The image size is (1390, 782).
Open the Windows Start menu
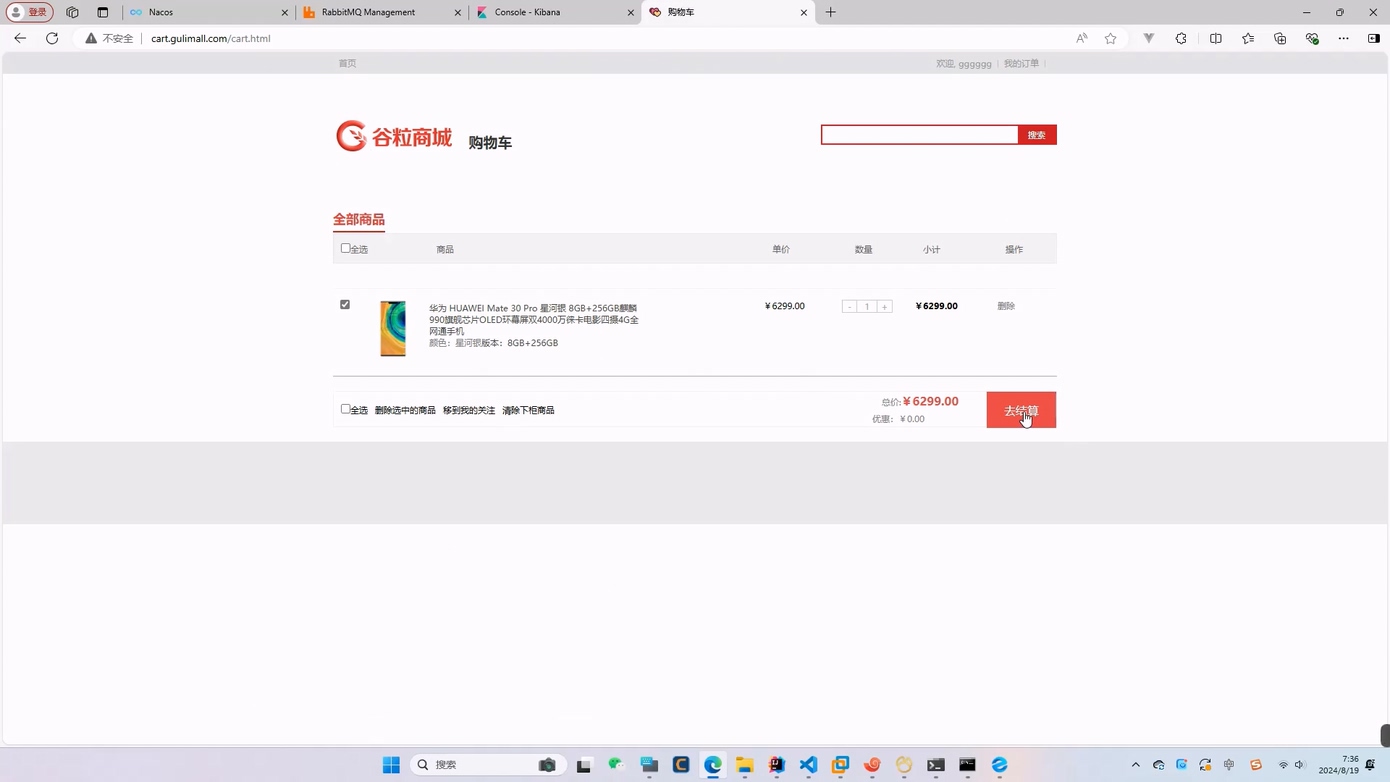[391, 765]
